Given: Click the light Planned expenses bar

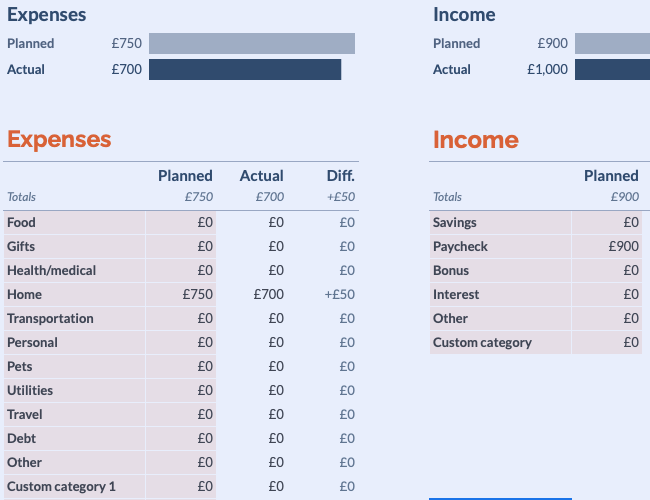Looking at the screenshot, I should tap(252, 43).
